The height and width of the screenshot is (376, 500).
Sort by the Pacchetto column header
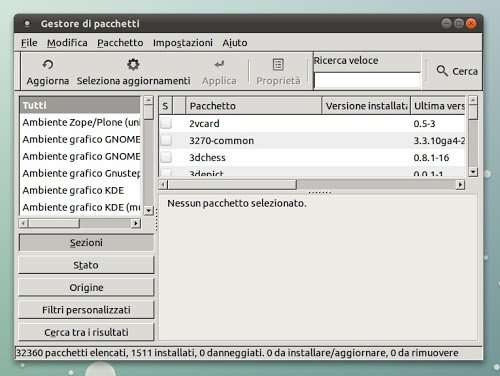click(x=253, y=106)
